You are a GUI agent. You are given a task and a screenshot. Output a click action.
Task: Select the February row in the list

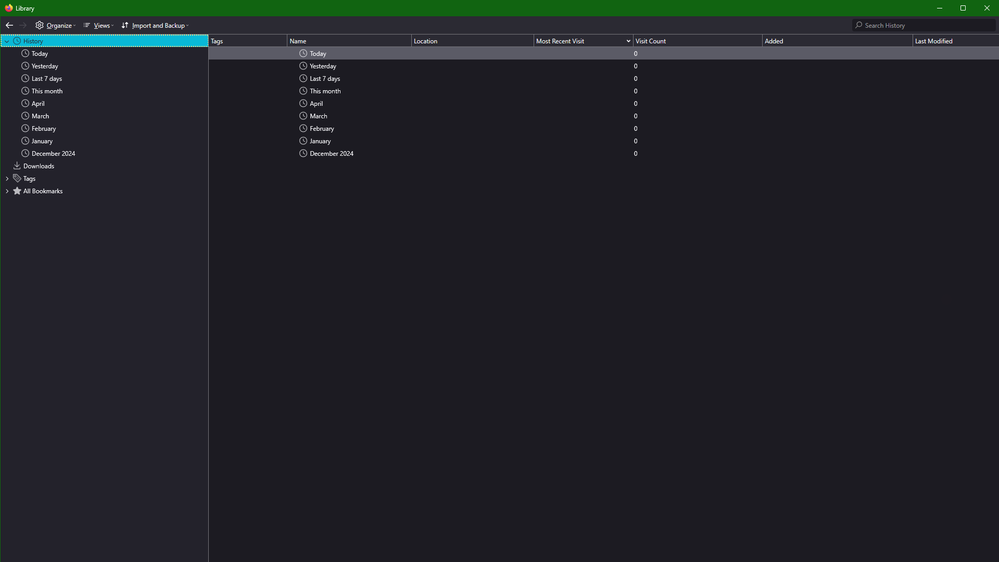click(321, 129)
